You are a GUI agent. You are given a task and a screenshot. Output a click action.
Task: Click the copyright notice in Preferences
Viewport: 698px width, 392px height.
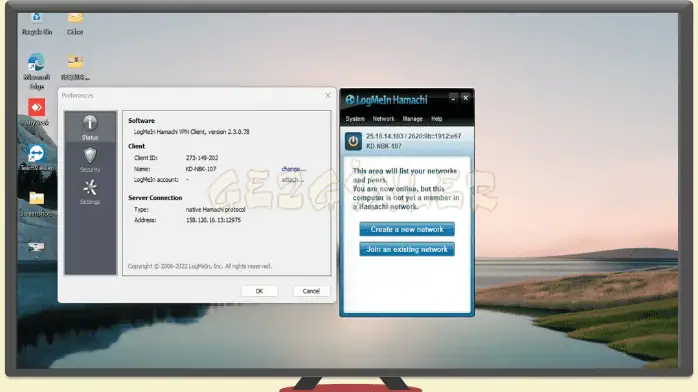click(199, 266)
